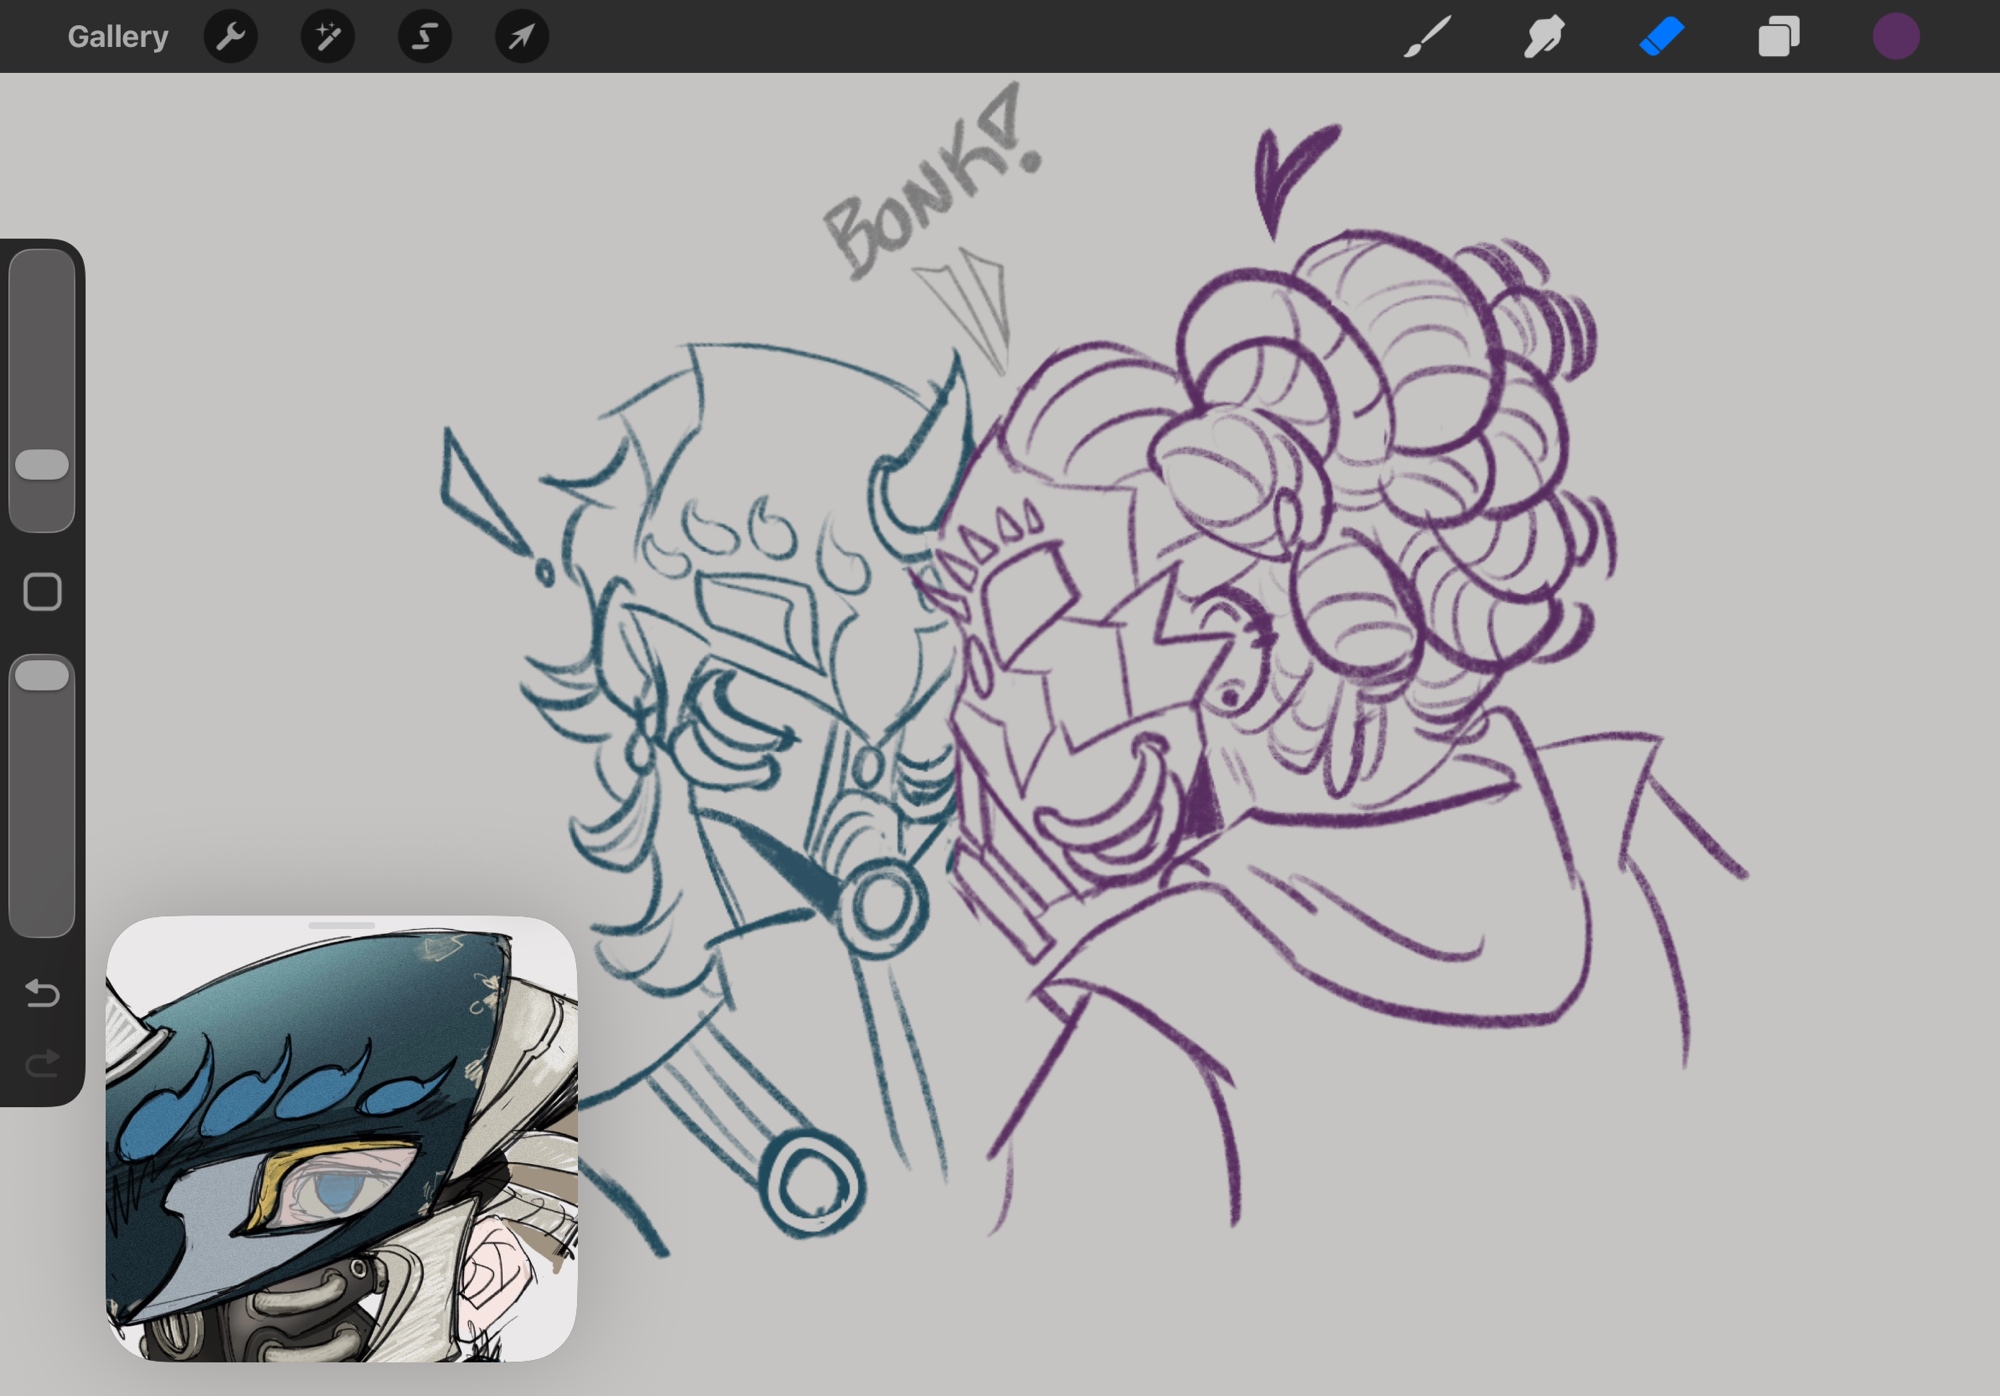This screenshot has width=2000, height=1396.
Task: Tap the Redo arrow
Action: coord(42,1064)
